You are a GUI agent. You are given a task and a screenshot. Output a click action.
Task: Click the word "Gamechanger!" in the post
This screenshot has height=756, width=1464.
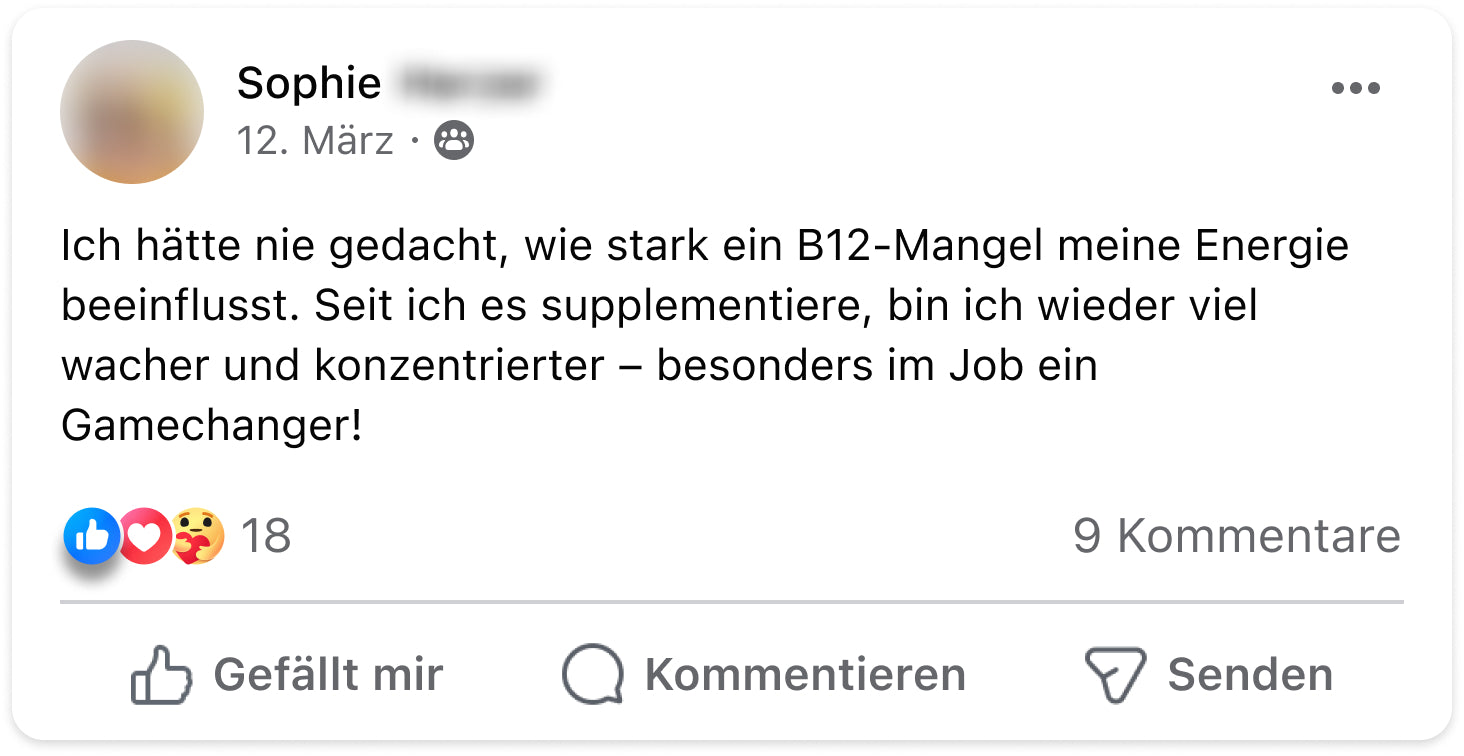(x=211, y=426)
